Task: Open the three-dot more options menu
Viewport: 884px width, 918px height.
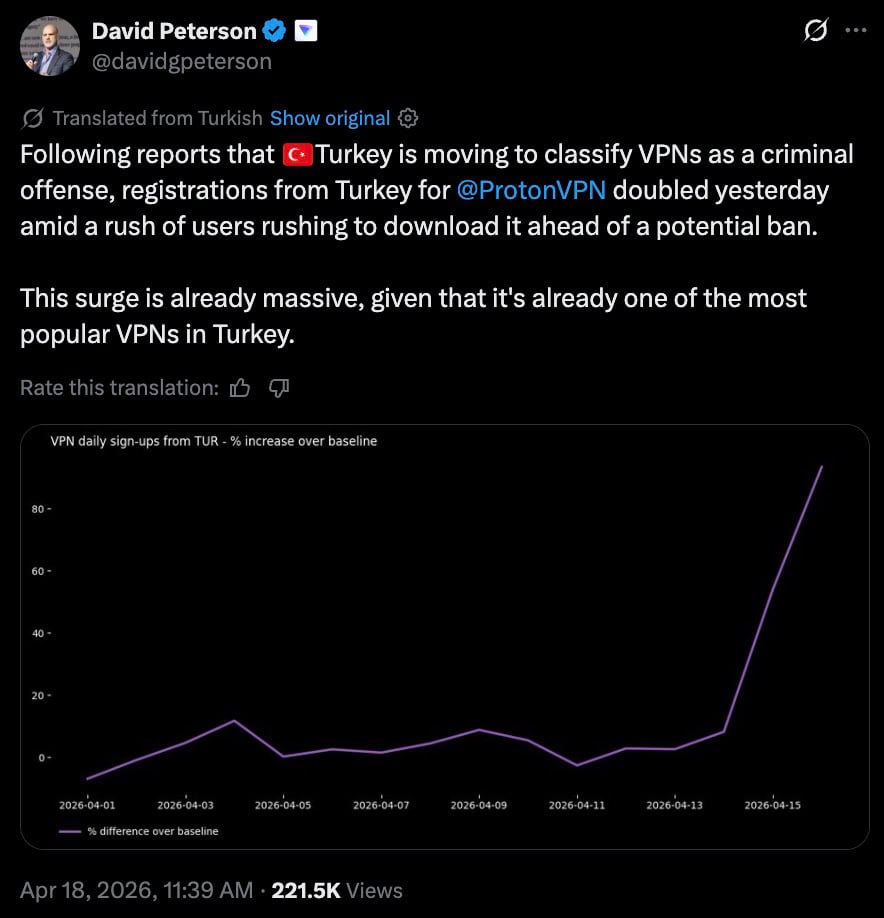Action: point(856,31)
